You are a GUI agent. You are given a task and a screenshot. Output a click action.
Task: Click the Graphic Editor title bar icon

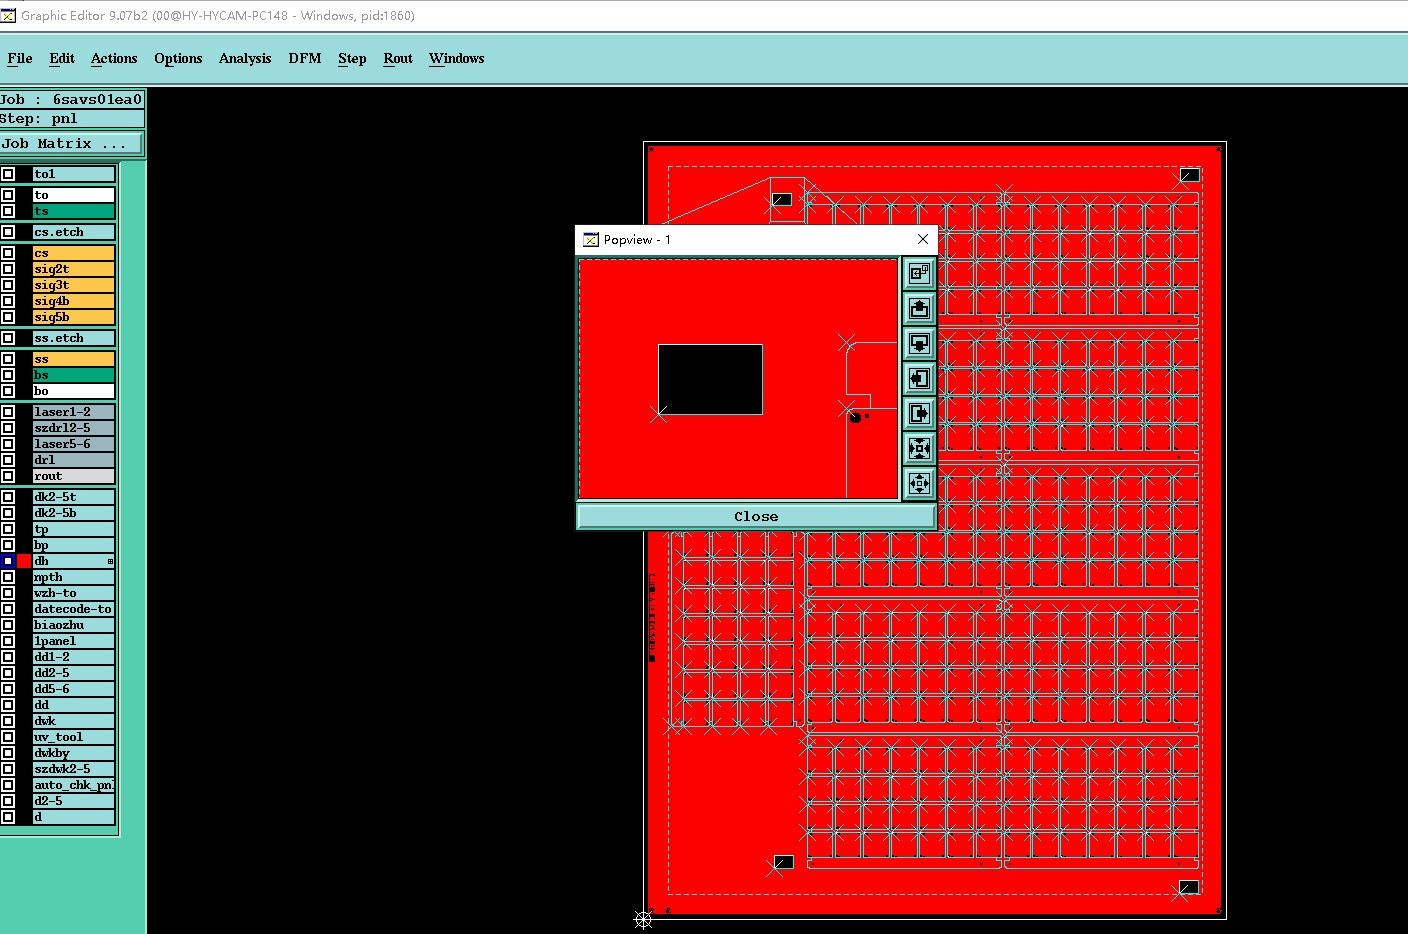pyautogui.click(x=9, y=15)
